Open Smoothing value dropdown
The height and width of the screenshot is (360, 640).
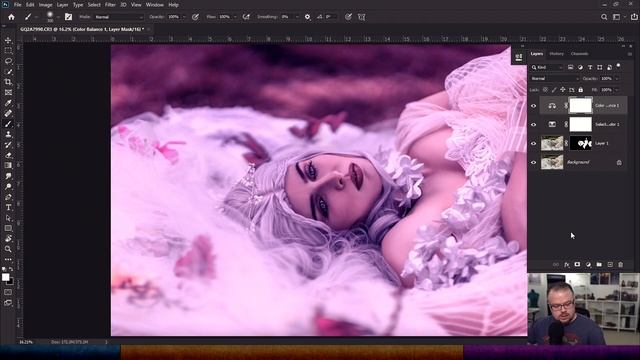(x=296, y=17)
